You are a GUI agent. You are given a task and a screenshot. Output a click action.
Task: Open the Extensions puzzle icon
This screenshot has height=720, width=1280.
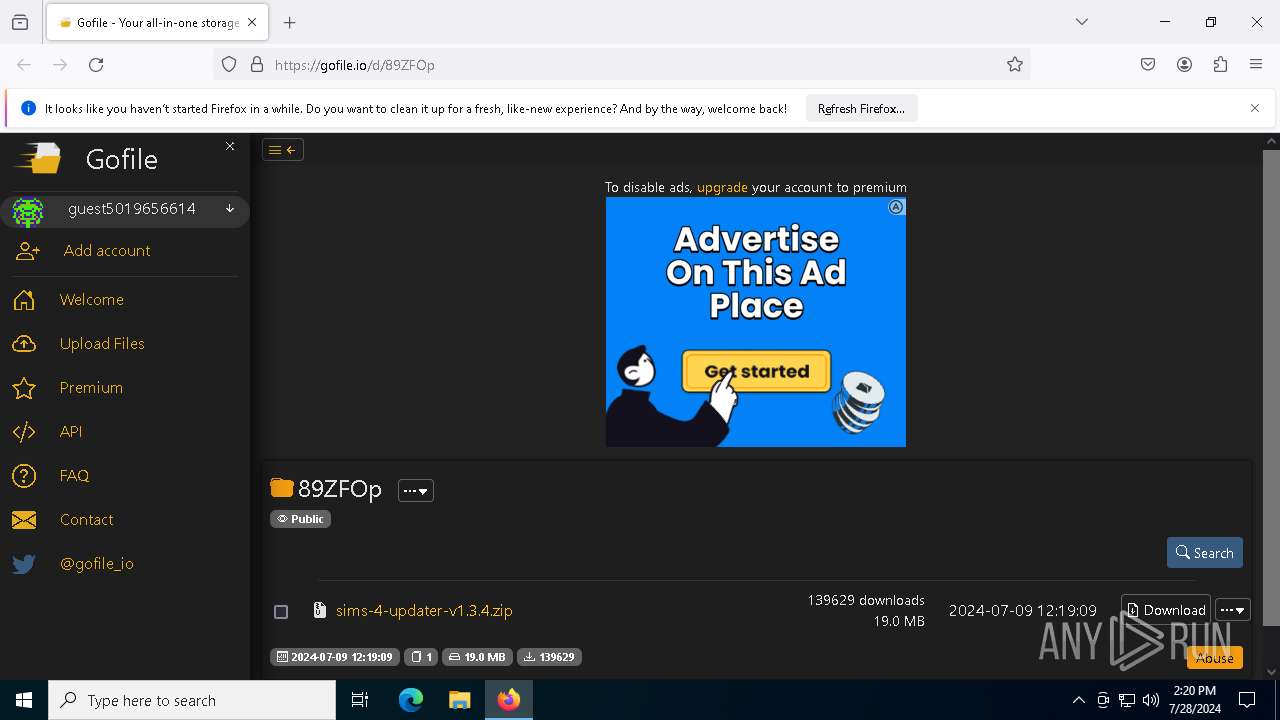click(x=1220, y=65)
